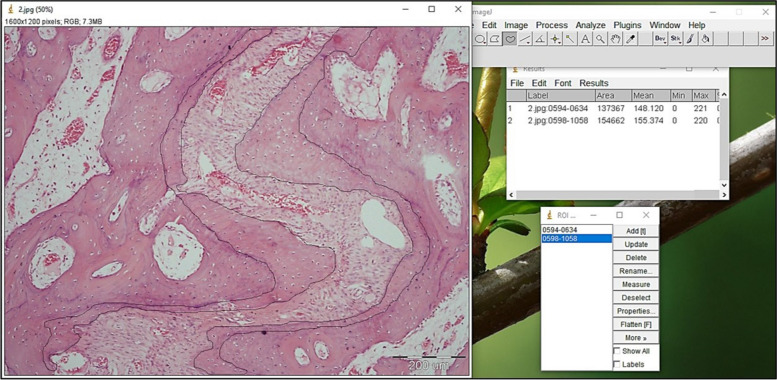Viewport: 777px width, 380px height.
Task: Select the Magnifying glass tool
Action: click(x=600, y=39)
